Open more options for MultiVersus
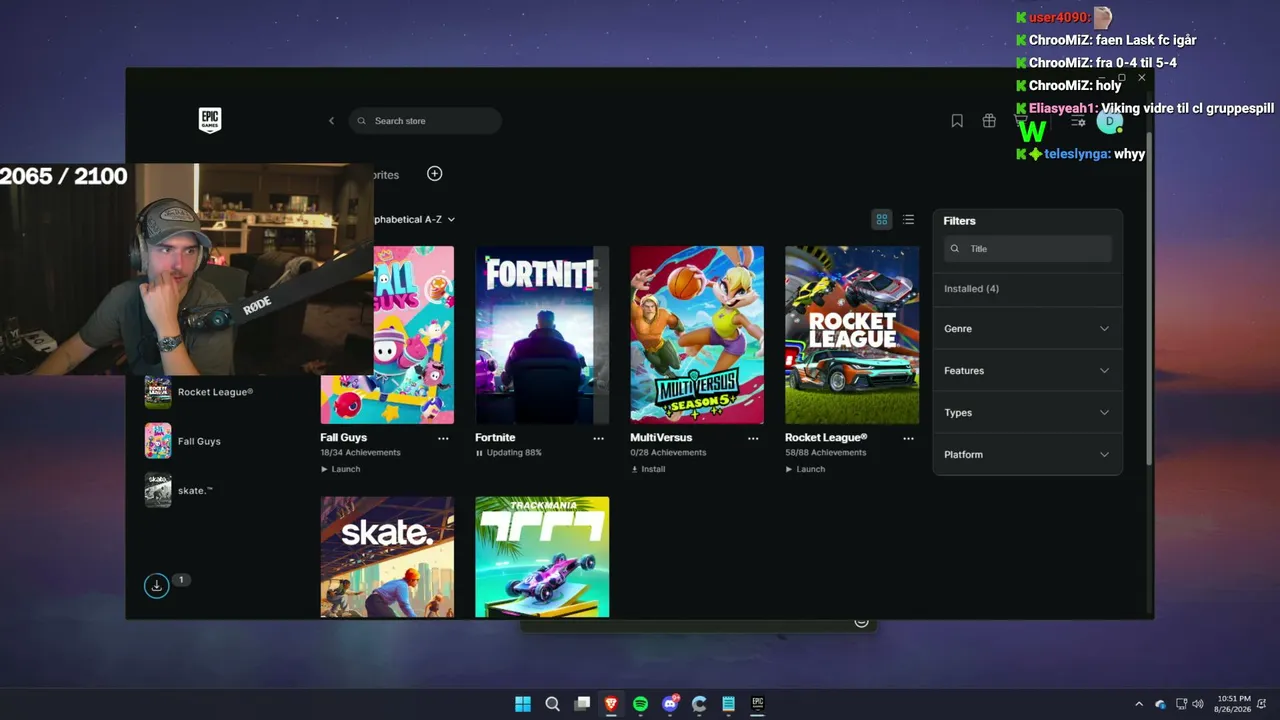The width and height of the screenshot is (1280, 720). pyautogui.click(x=753, y=438)
